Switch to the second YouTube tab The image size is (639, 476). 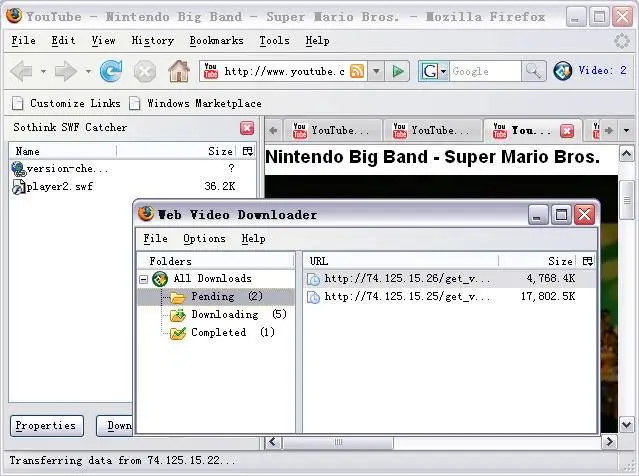432,131
